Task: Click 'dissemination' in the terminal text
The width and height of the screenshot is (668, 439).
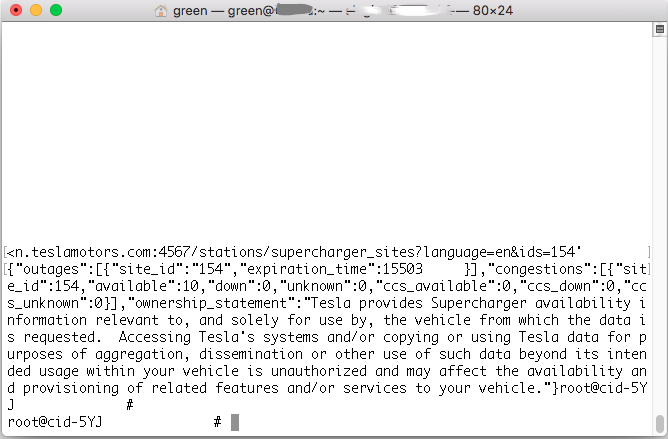Action: (x=251, y=355)
